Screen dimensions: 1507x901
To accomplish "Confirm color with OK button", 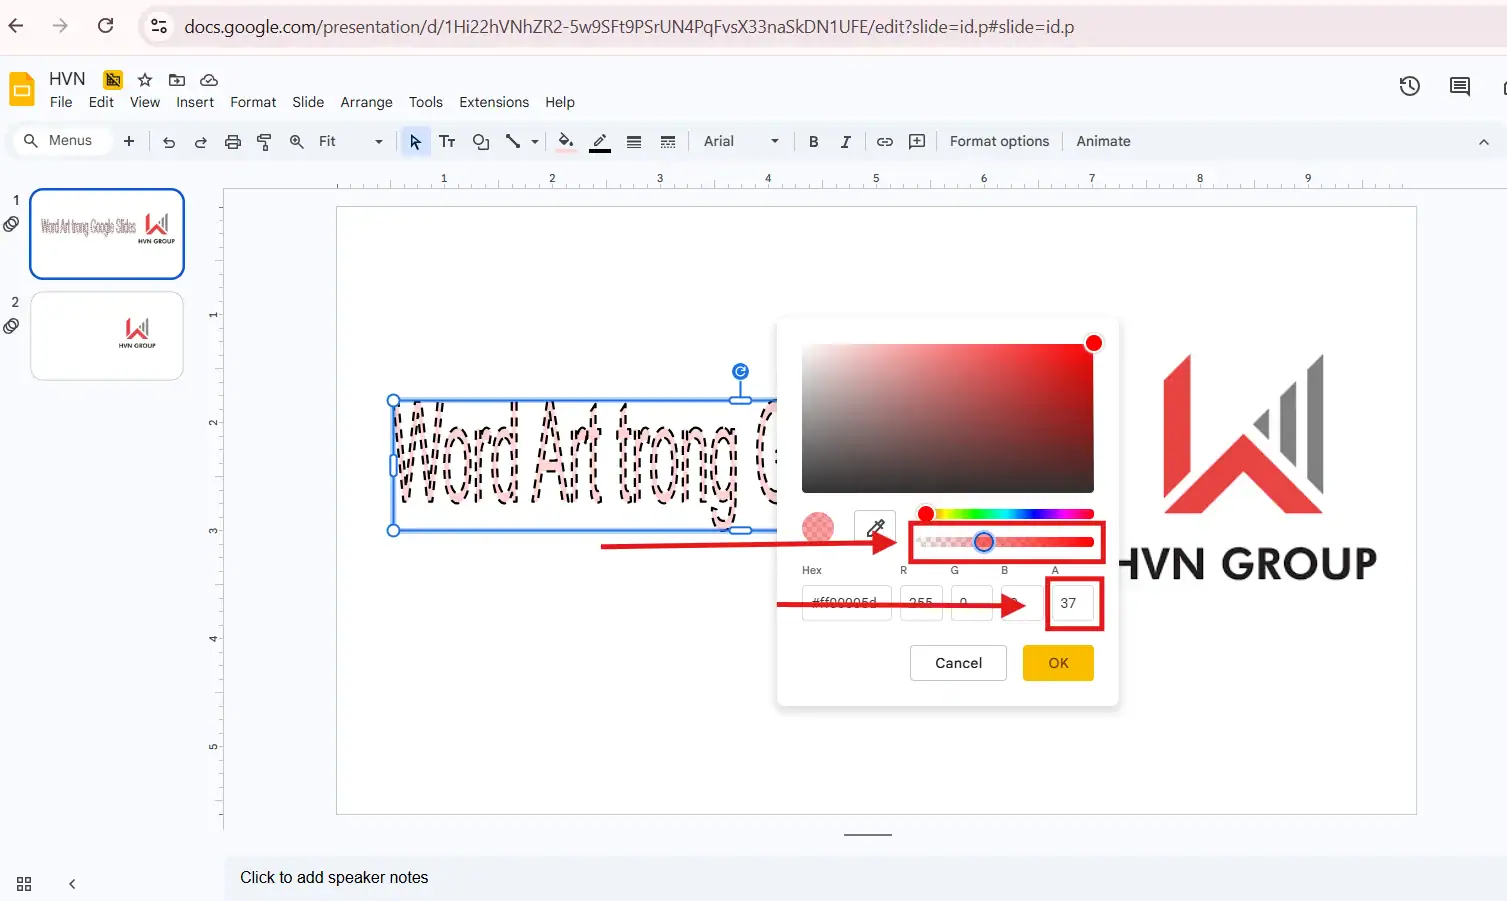I will tap(1057, 662).
